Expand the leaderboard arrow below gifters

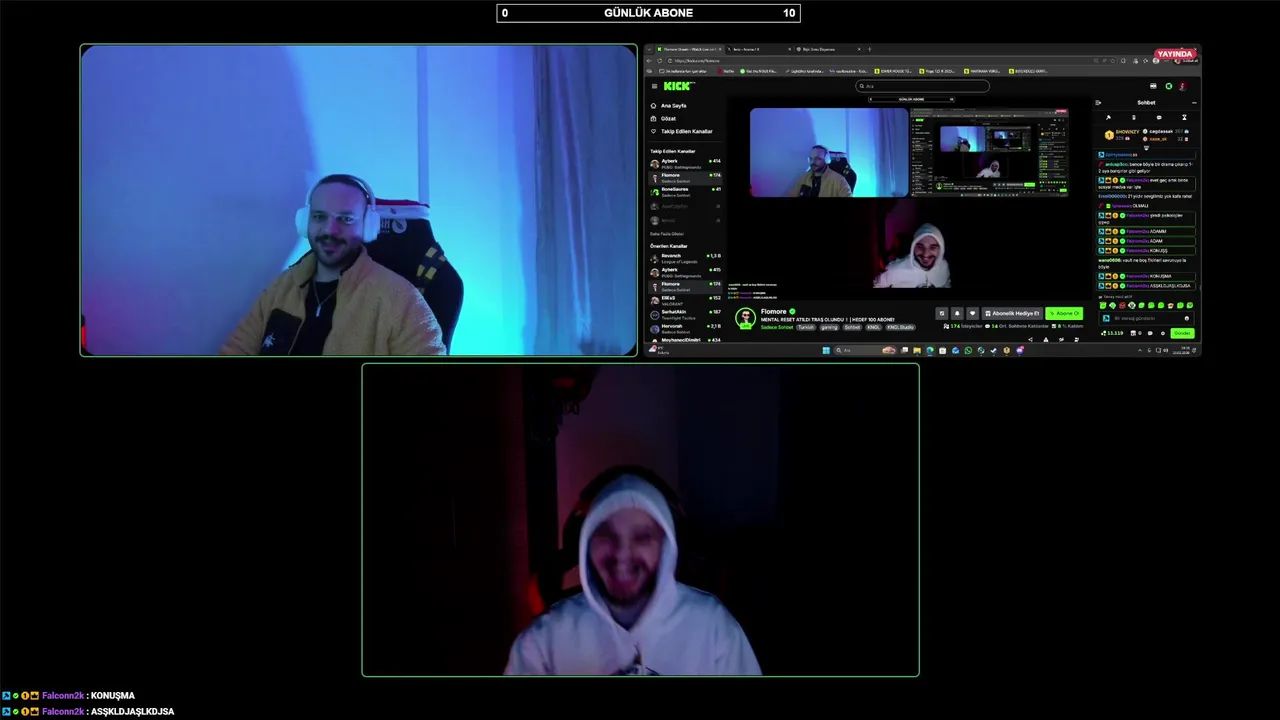1146,147
